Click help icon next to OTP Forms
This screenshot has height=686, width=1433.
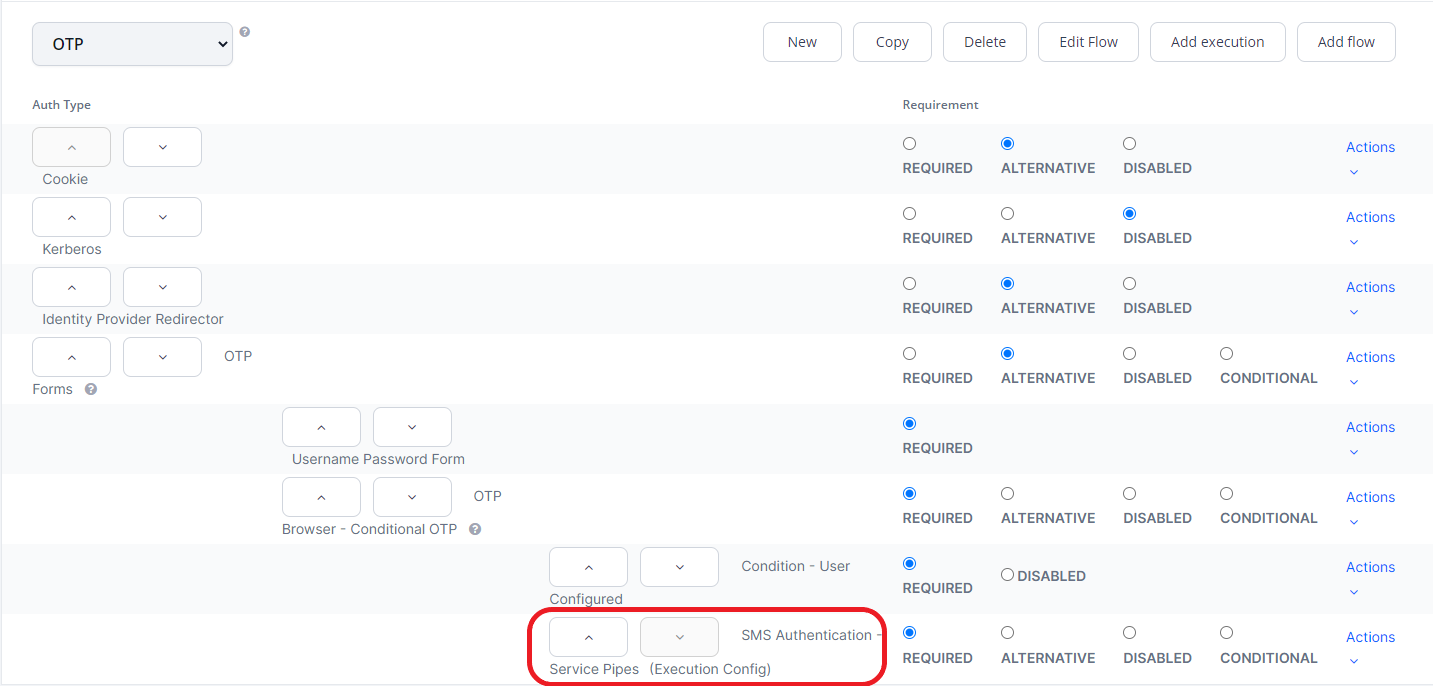click(x=91, y=389)
